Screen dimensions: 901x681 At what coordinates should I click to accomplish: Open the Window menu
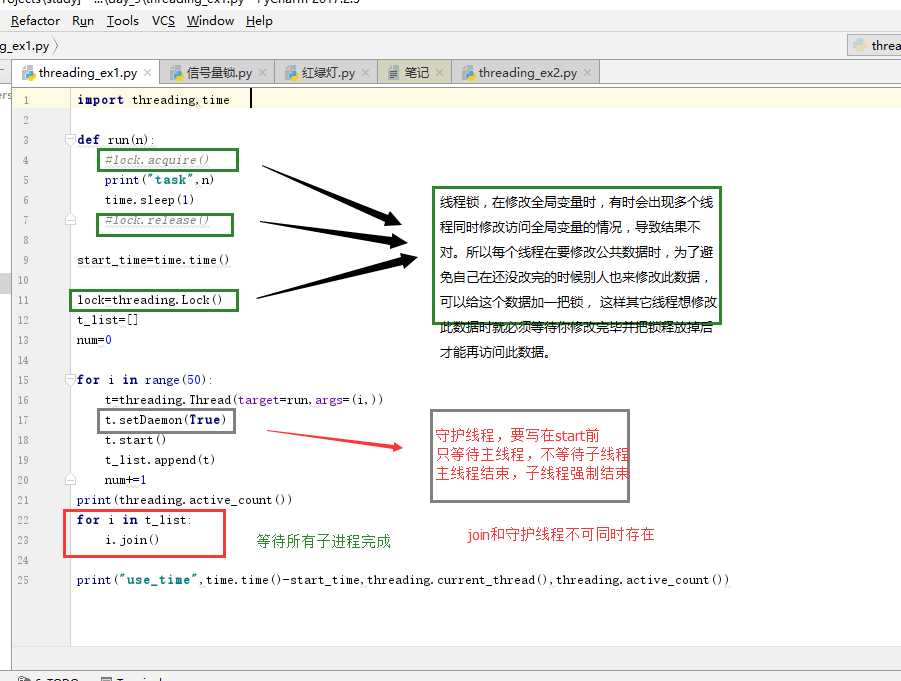[210, 21]
